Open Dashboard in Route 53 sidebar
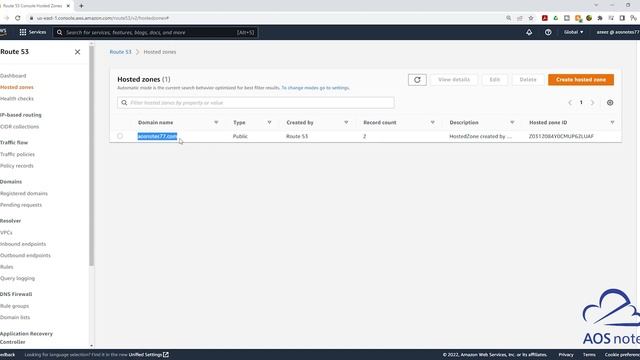The width and height of the screenshot is (640, 360). pyautogui.click(x=13, y=76)
